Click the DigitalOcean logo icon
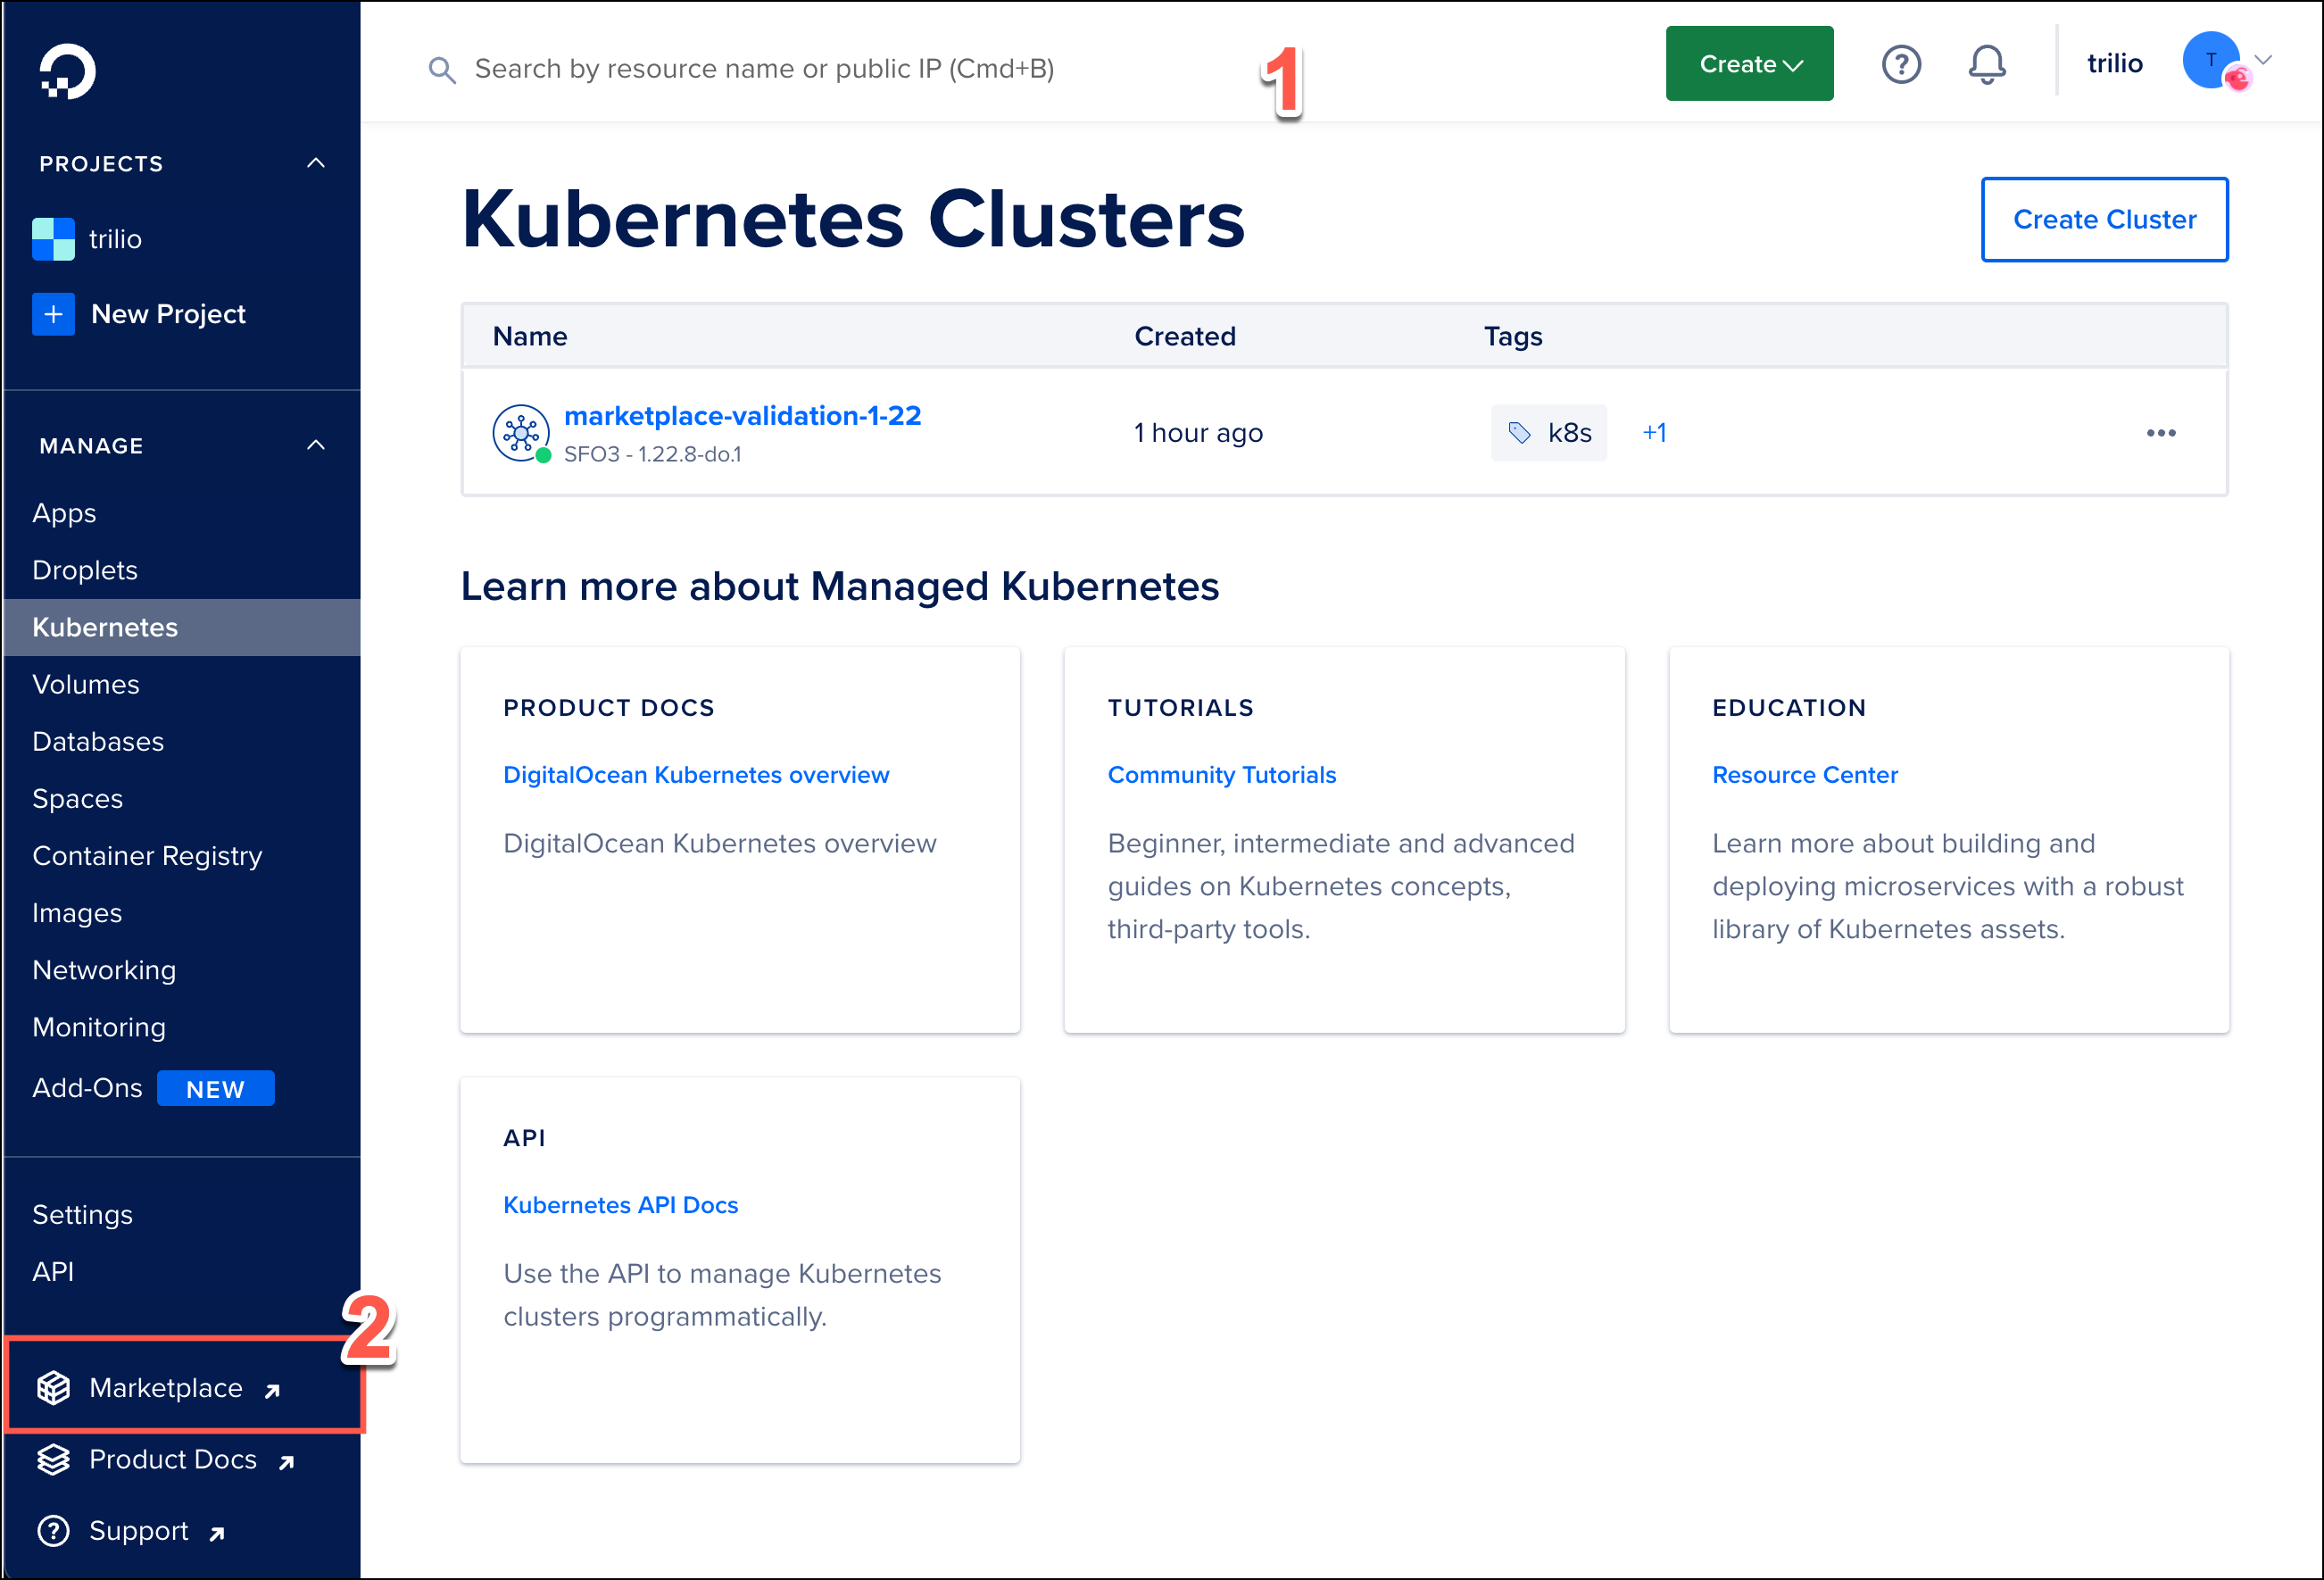This screenshot has width=2324, height=1580. (67, 71)
